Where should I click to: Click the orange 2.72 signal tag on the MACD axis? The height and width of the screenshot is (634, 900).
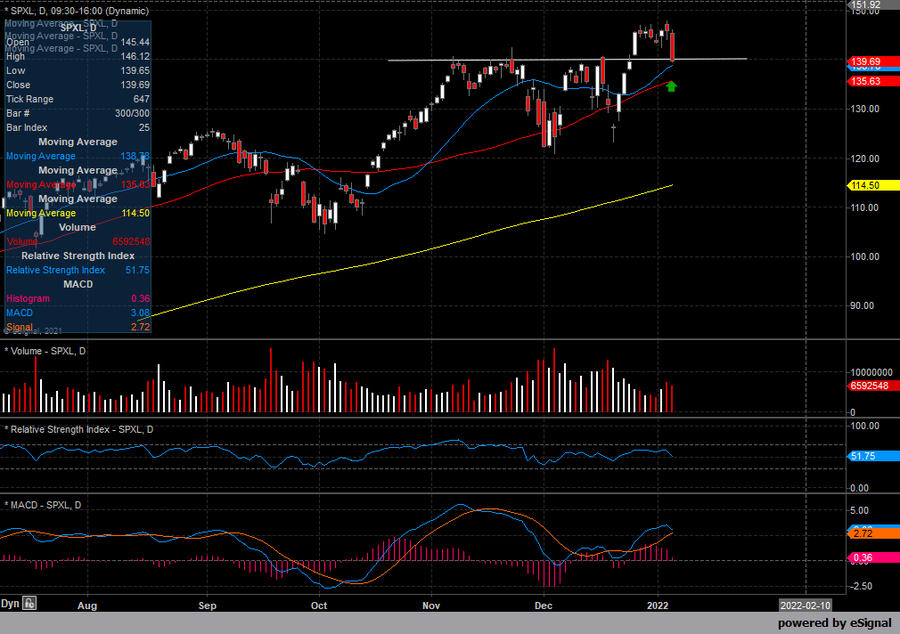[x=872, y=534]
